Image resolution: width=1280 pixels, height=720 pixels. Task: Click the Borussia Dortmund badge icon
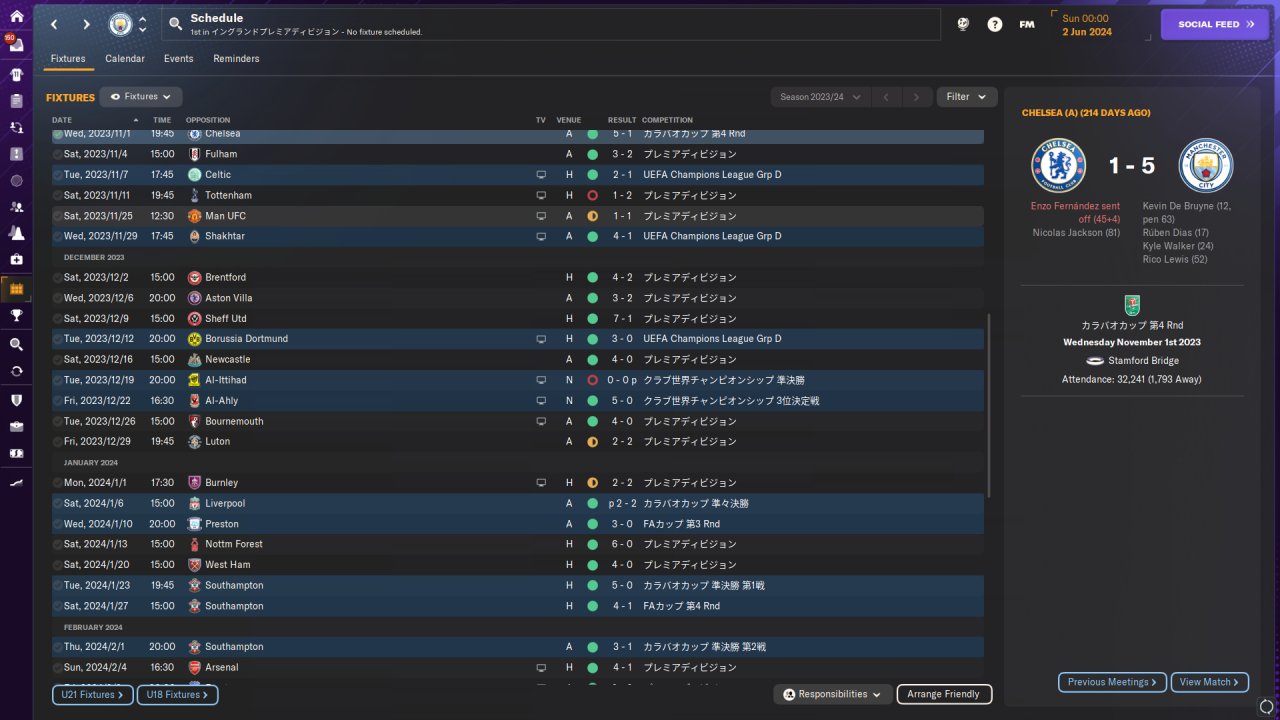pyautogui.click(x=195, y=339)
